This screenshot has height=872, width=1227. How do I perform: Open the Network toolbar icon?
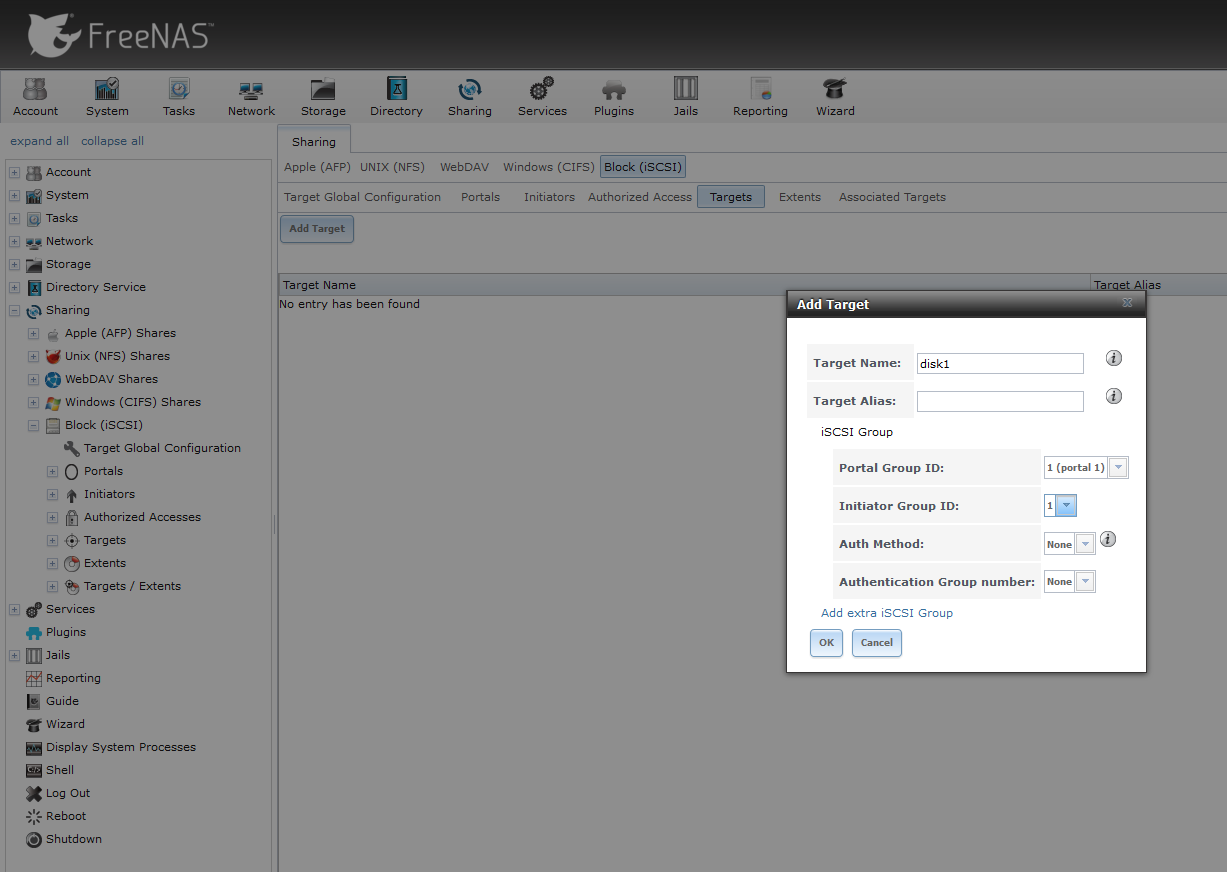tap(251, 97)
